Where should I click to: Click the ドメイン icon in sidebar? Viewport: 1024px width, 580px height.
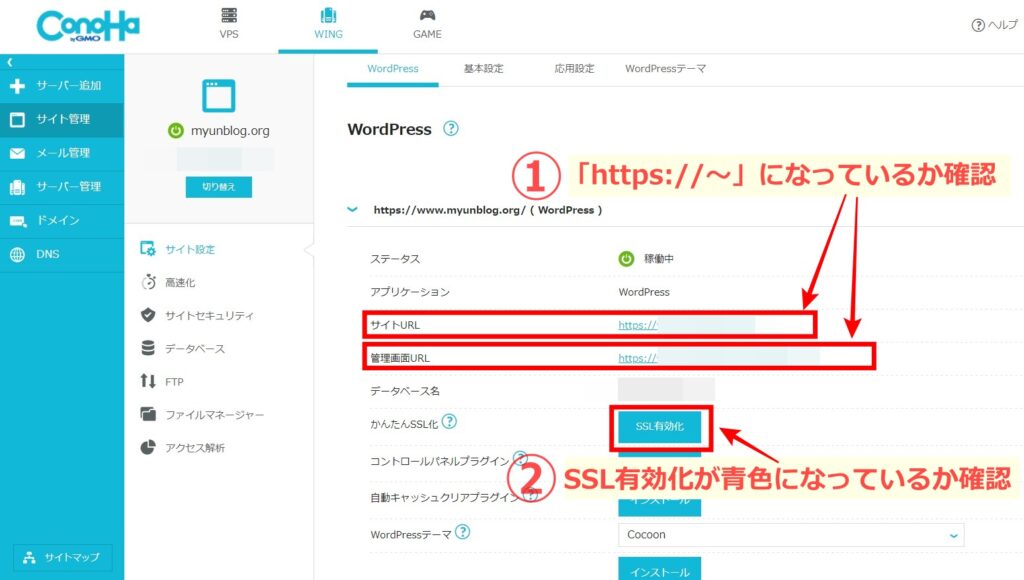(18, 221)
